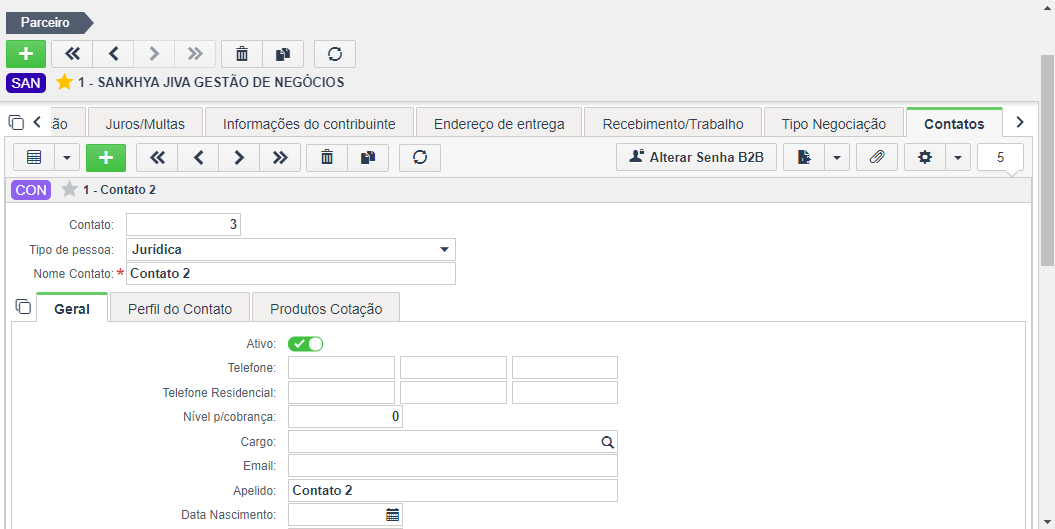Image resolution: width=1055 pixels, height=529 pixels.
Task: Go to previous Parceiro record
Action: 113,54
